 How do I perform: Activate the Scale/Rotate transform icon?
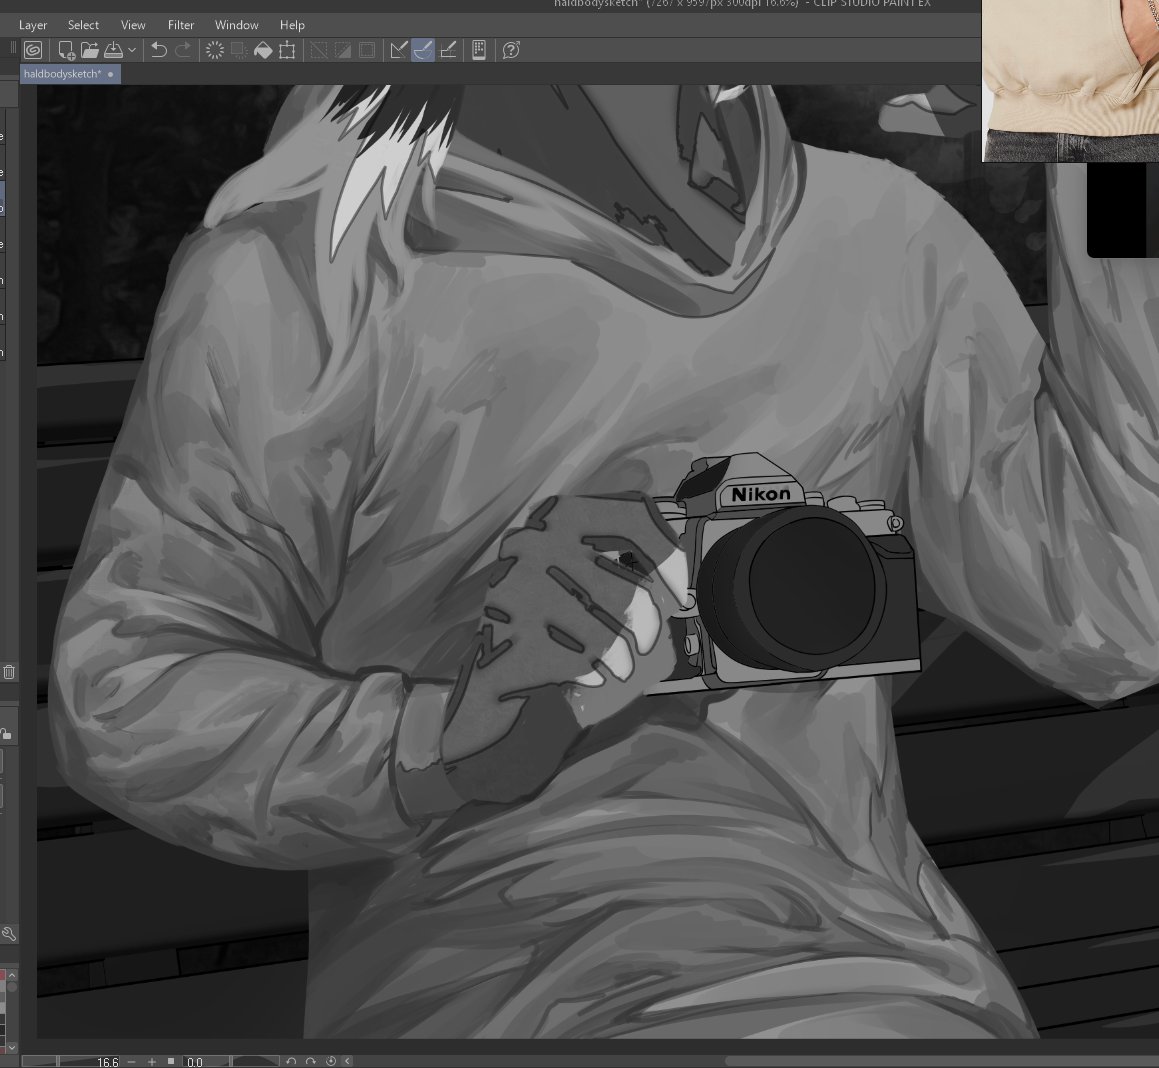(x=287, y=50)
